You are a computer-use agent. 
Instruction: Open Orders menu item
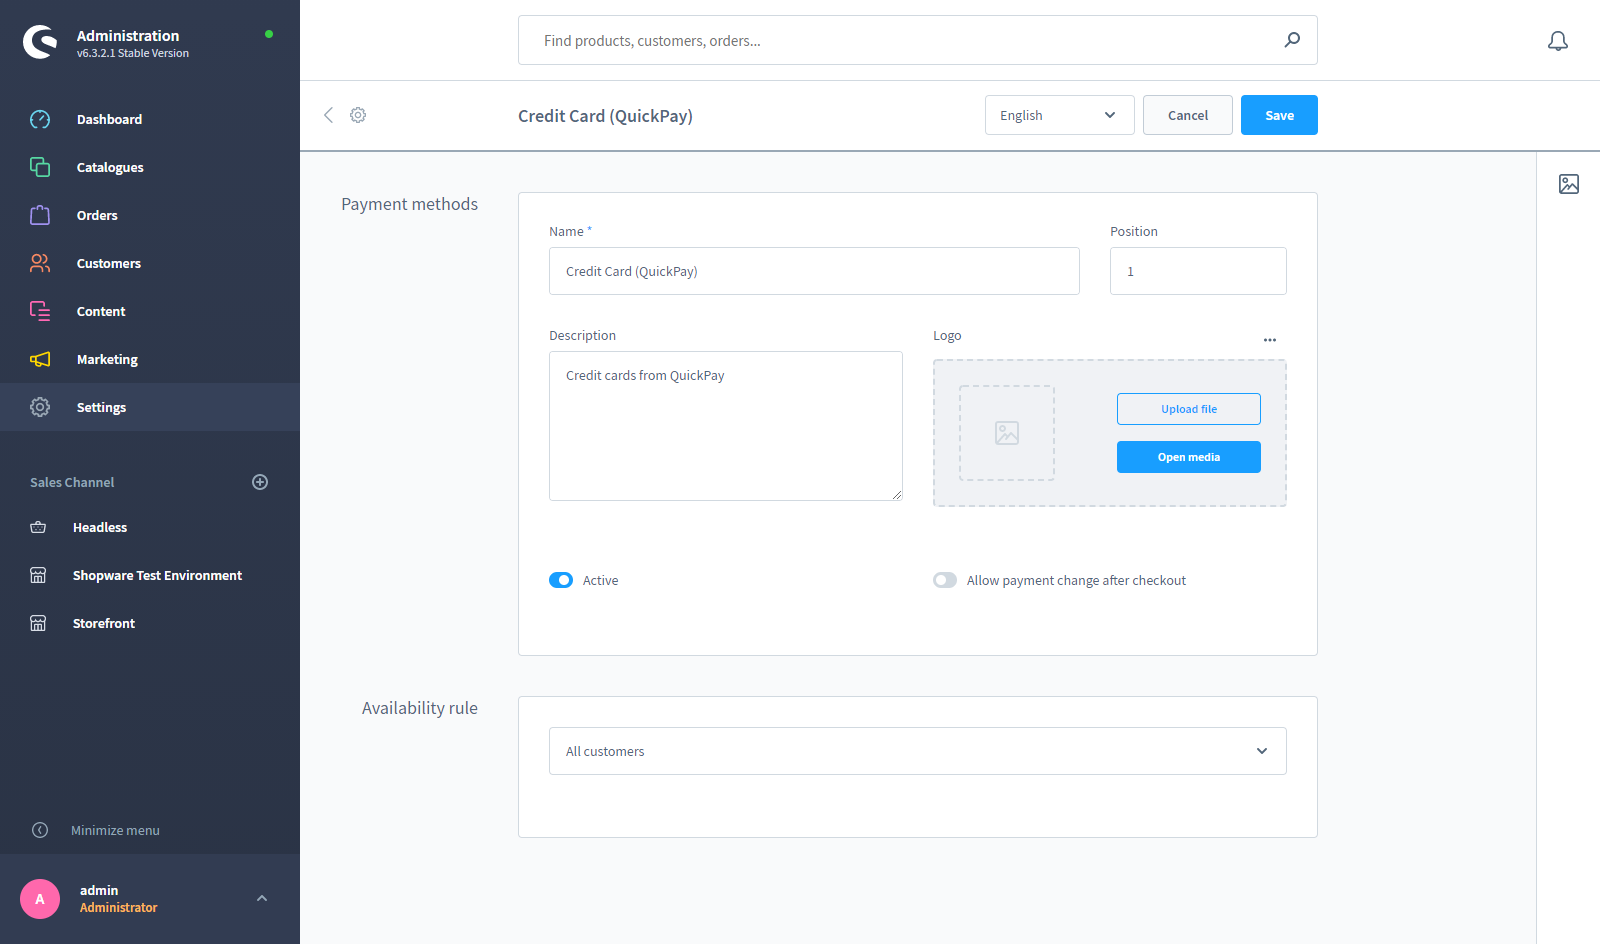pos(150,215)
